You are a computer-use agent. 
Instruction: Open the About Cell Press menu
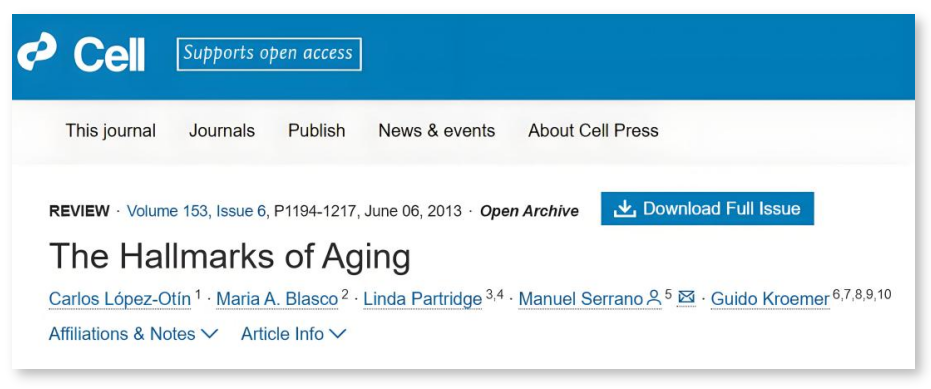[593, 131]
